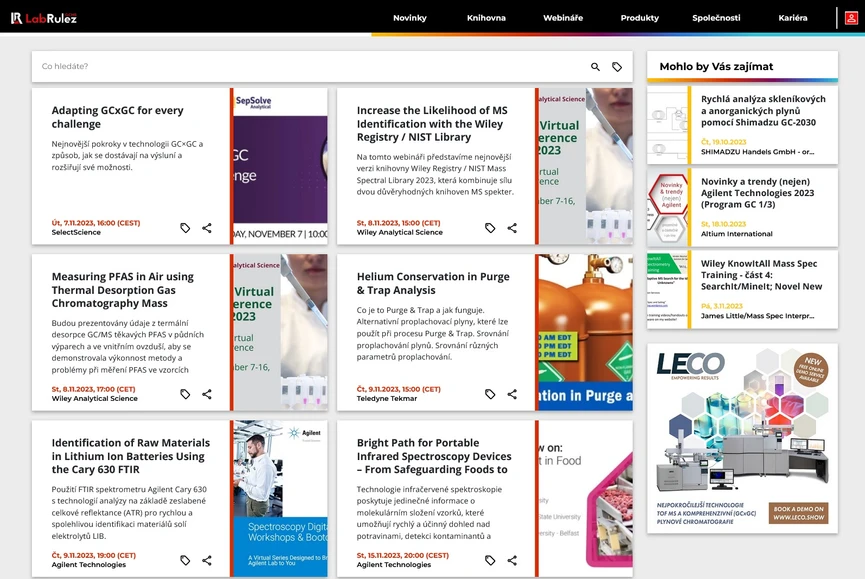Image resolution: width=865 pixels, height=579 pixels.
Task: Click the search magnifier icon
Action: 595,67
